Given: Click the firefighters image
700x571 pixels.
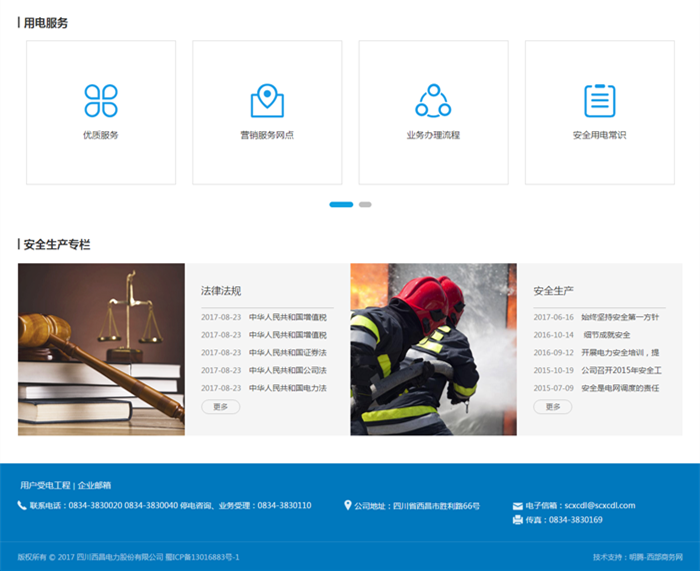Looking at the screenshot, I should pyautogui.click(x=433, y=349).
